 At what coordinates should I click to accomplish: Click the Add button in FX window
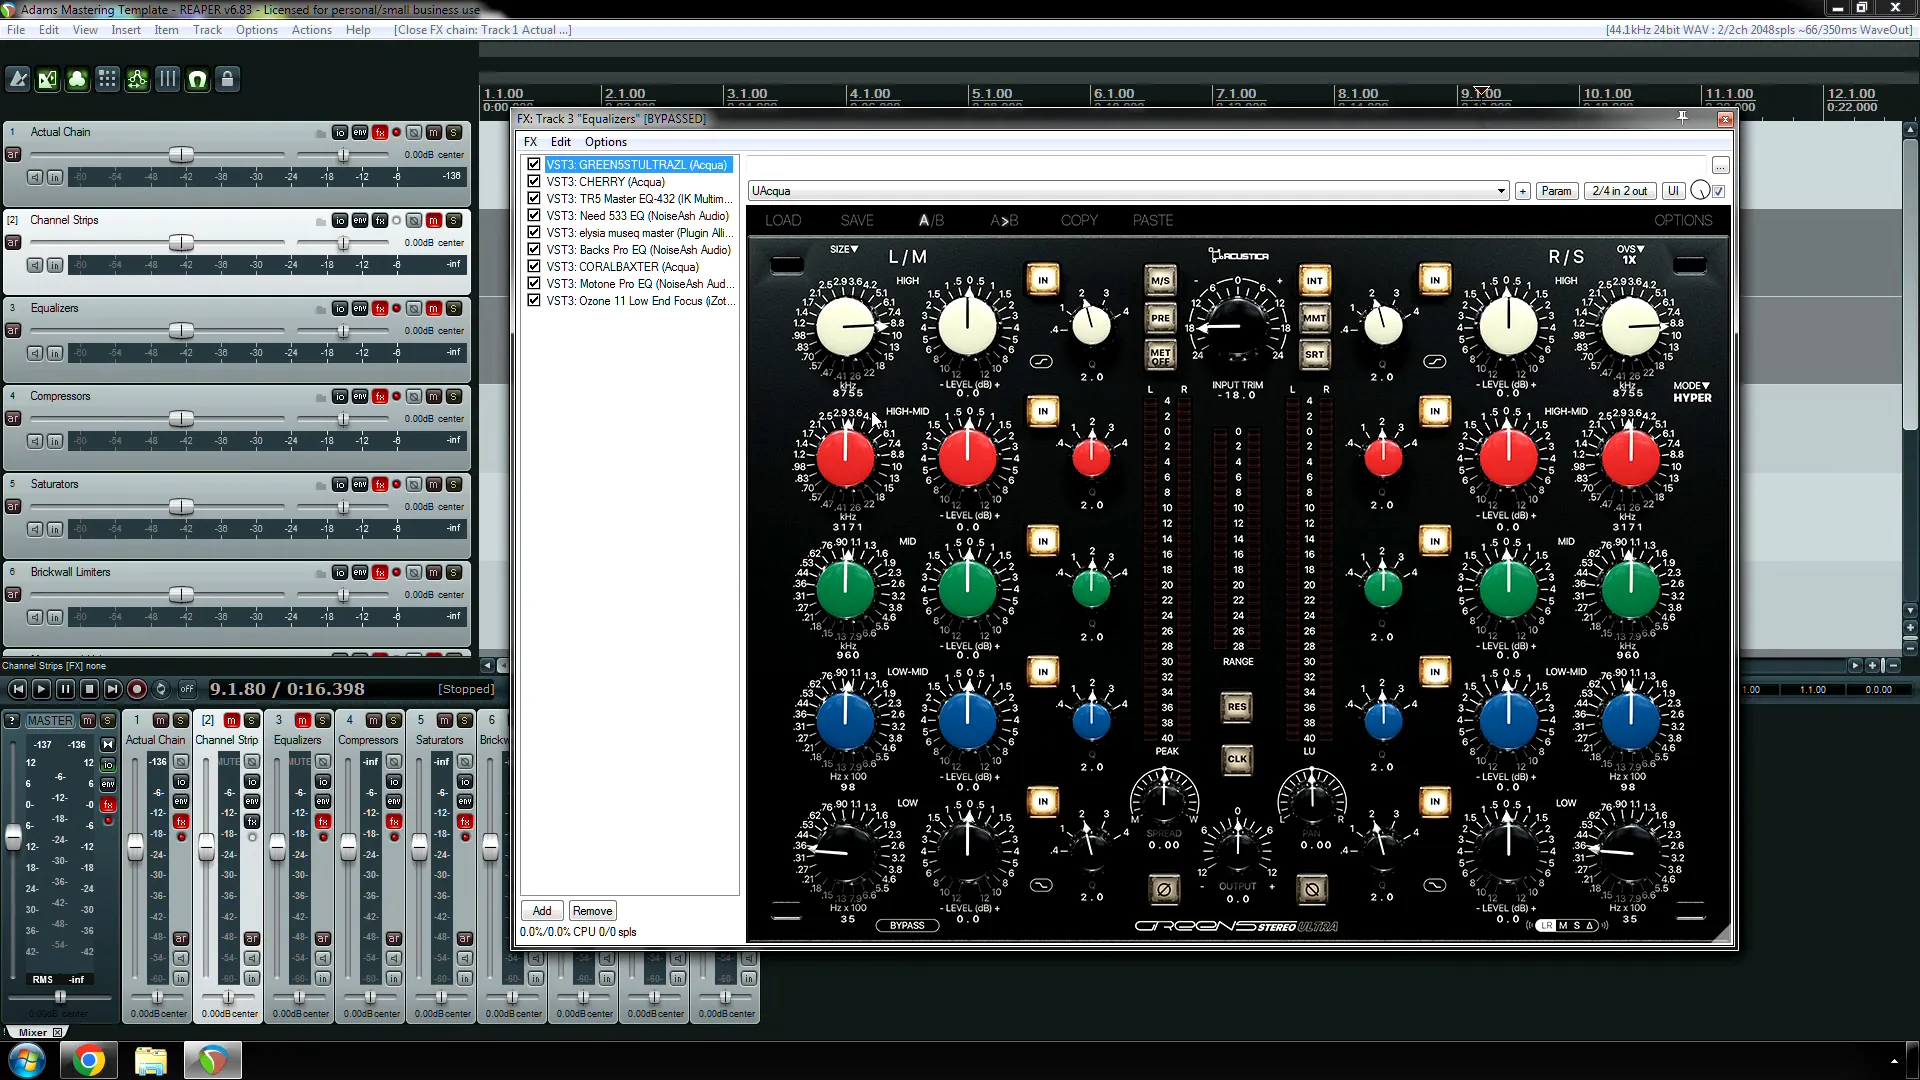[x=542, y=911]
